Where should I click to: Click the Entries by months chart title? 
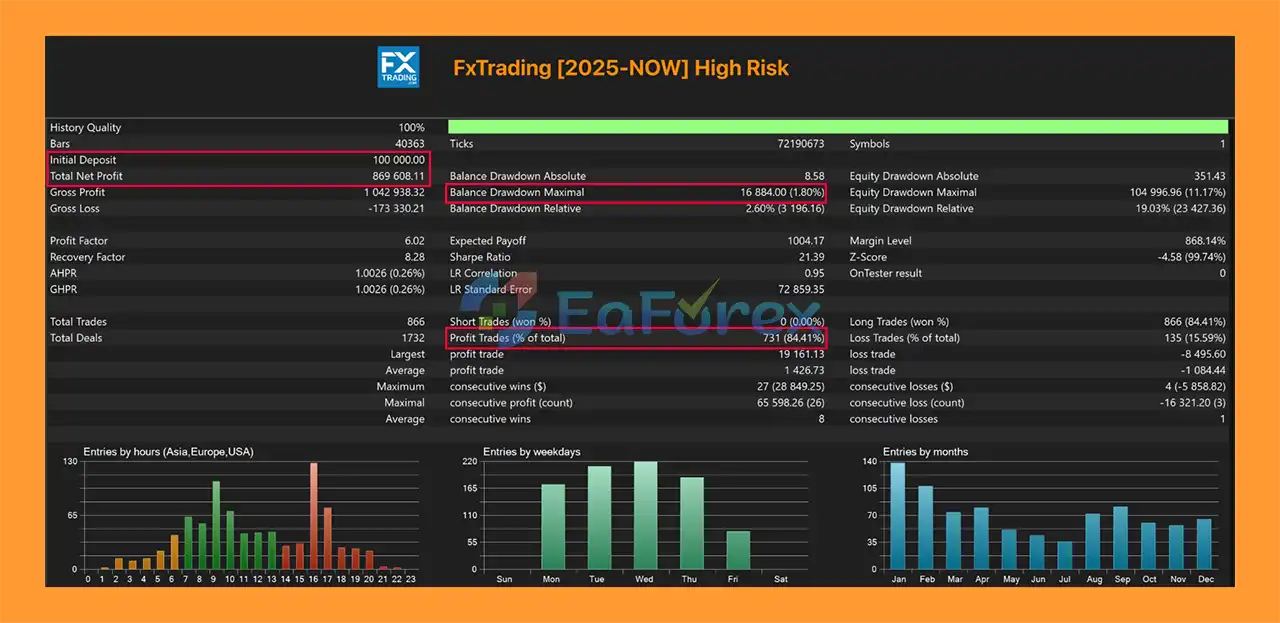point(926,452)
